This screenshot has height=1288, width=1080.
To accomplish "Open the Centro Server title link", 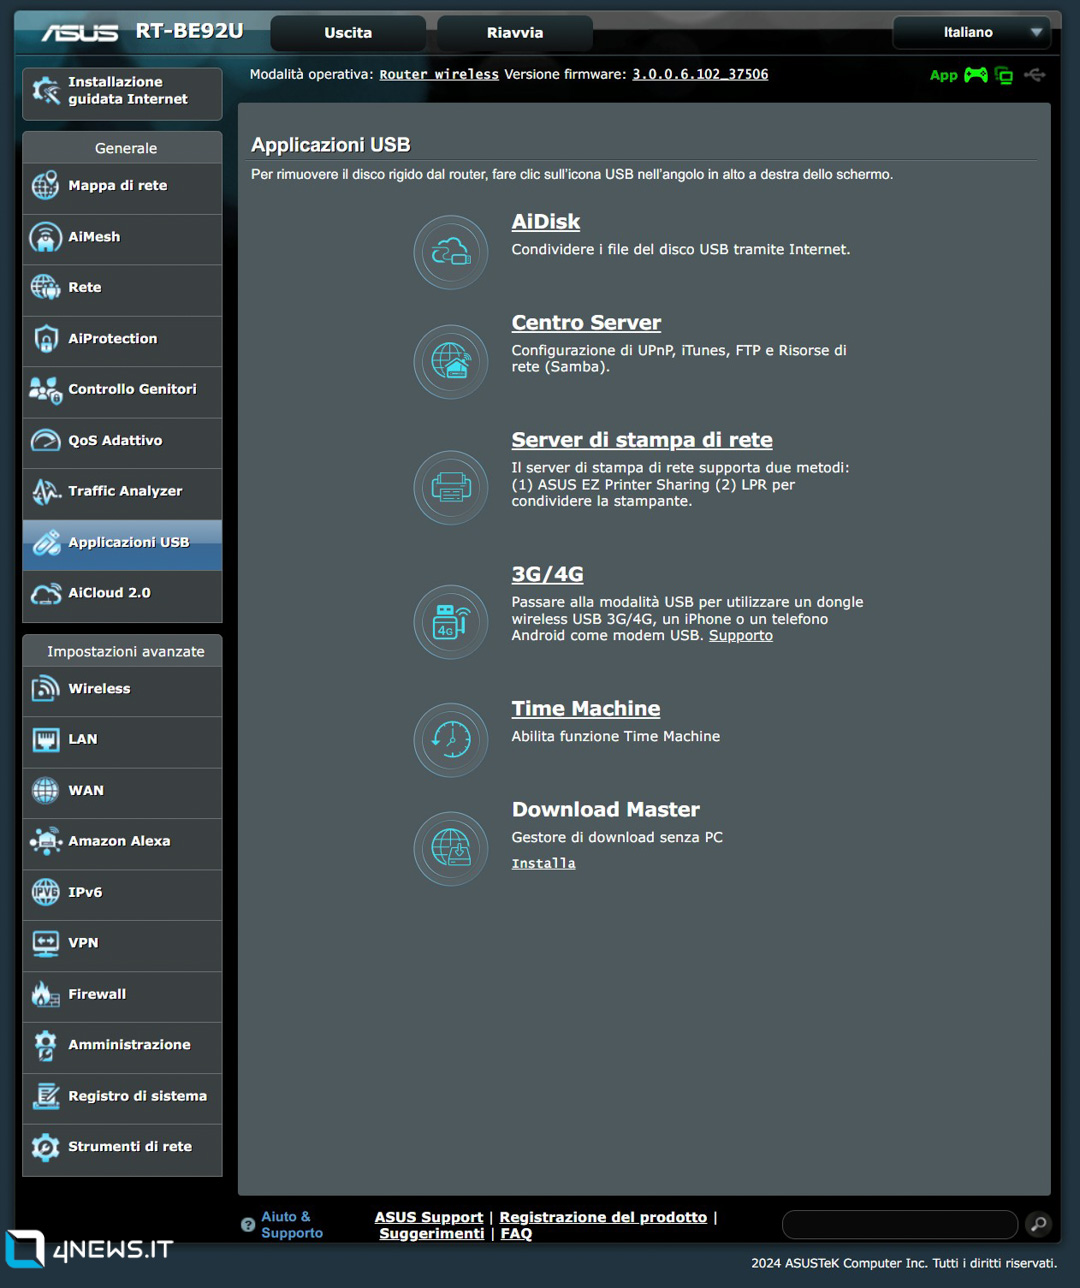I will click(586, 323).
